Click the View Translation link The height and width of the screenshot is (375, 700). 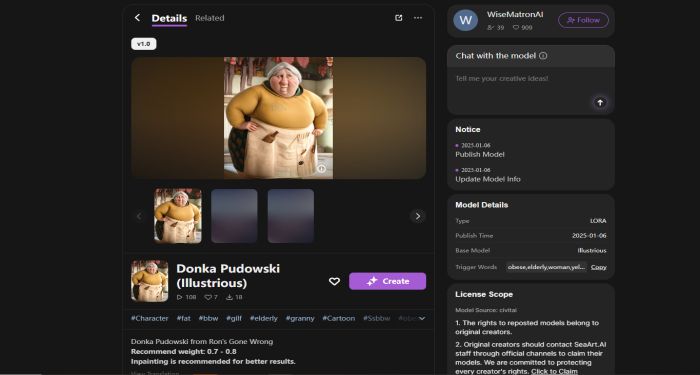pyautogui.click(x=155, y=373)
